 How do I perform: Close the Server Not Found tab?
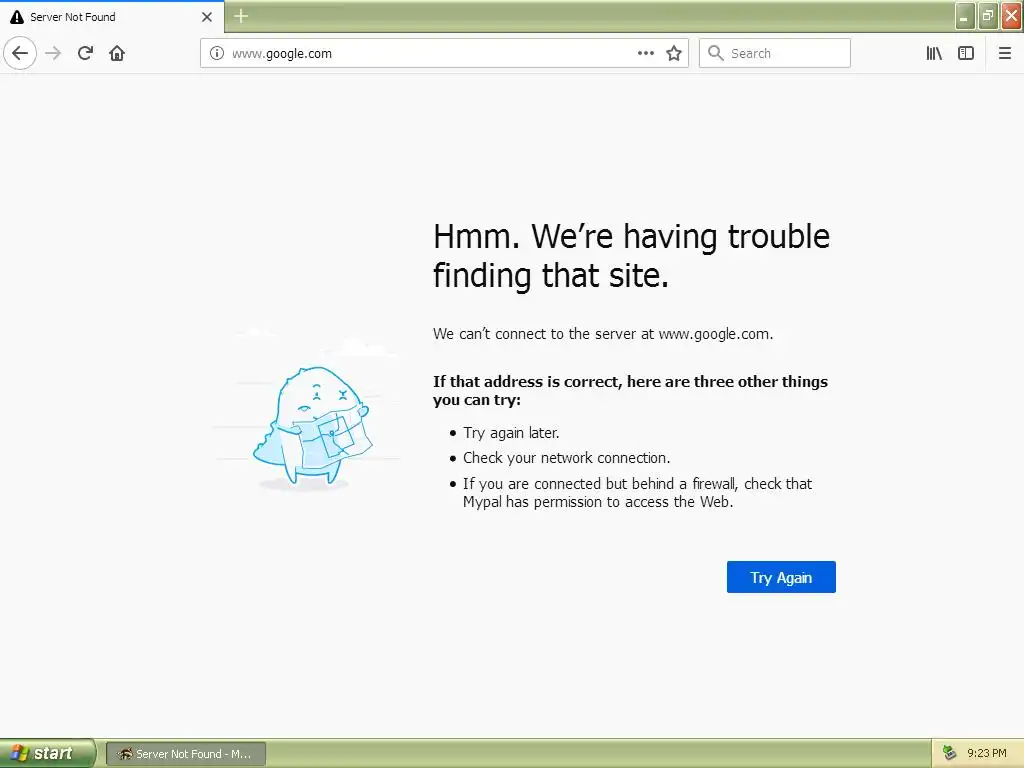click(x=207, y=17)
